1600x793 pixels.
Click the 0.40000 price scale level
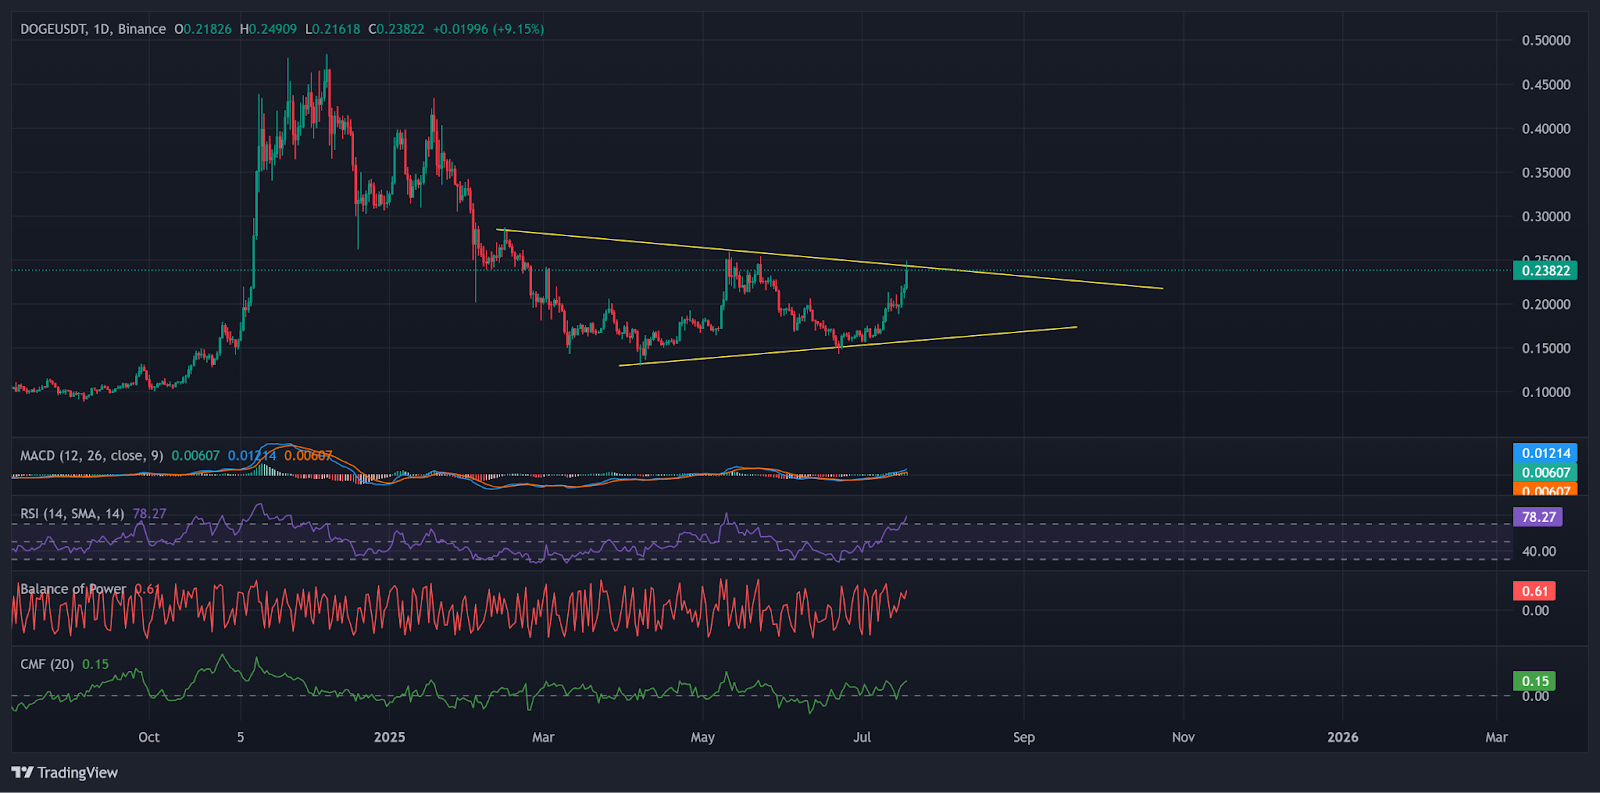tap(1546, 129)
